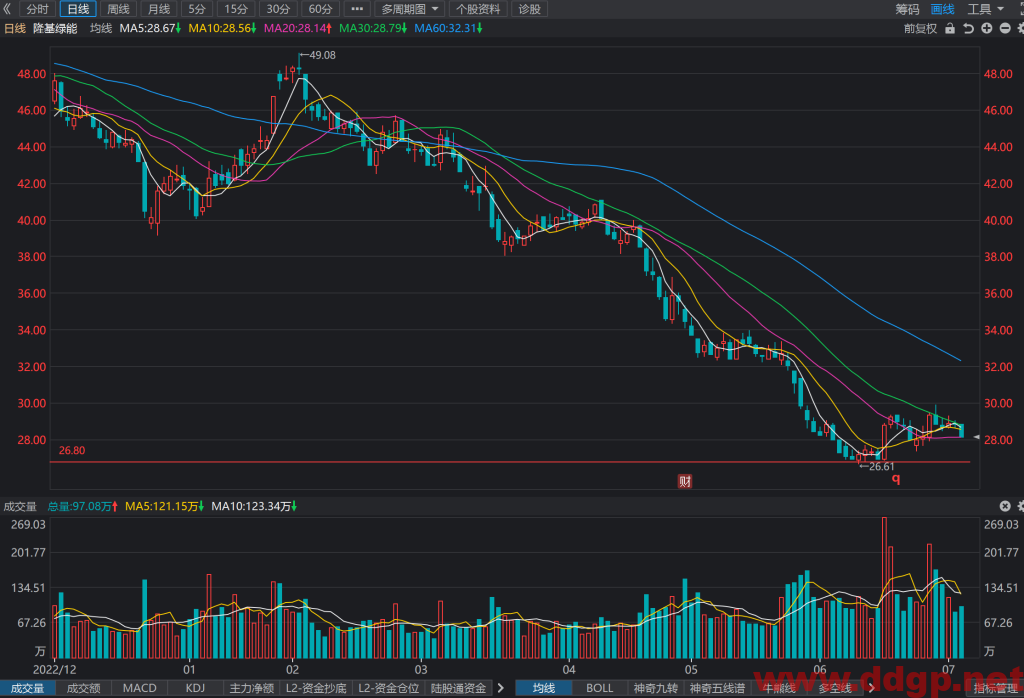The height and width of the screenshot is (698, 1024).
Task: Collapse panel using the double left chevron
Action: 7,8
